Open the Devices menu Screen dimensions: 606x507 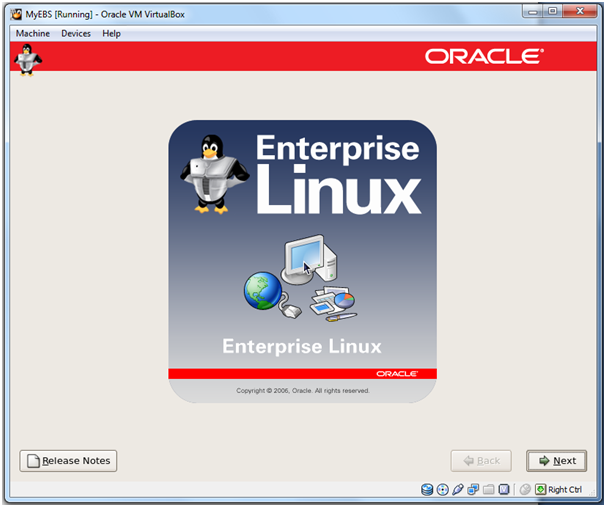[x=76, y=34]
